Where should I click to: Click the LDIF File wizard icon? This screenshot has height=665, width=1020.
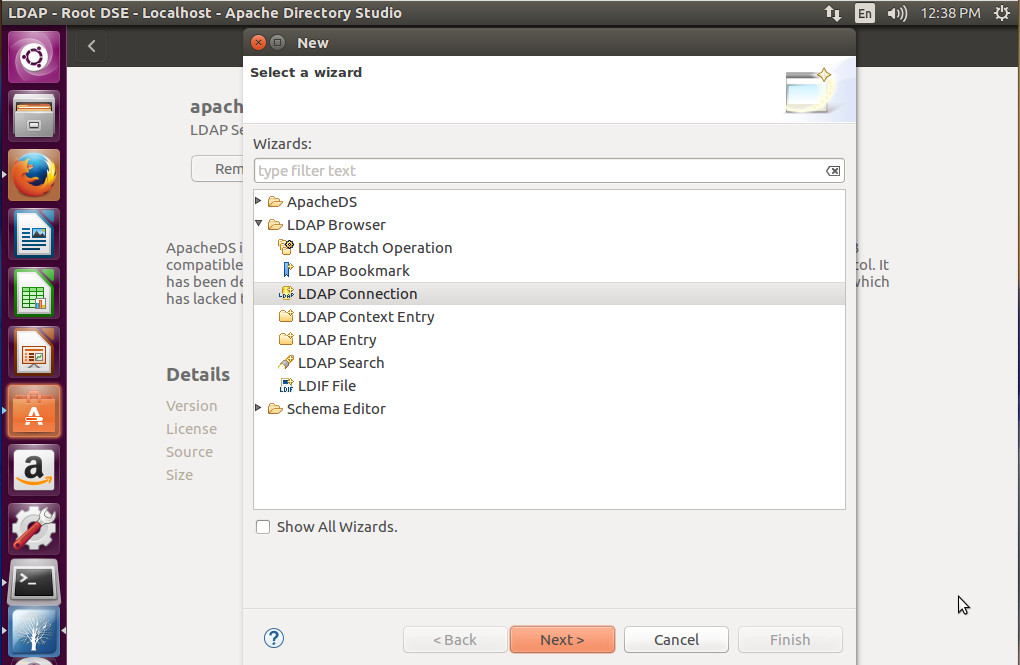click(x=287, y=385)
